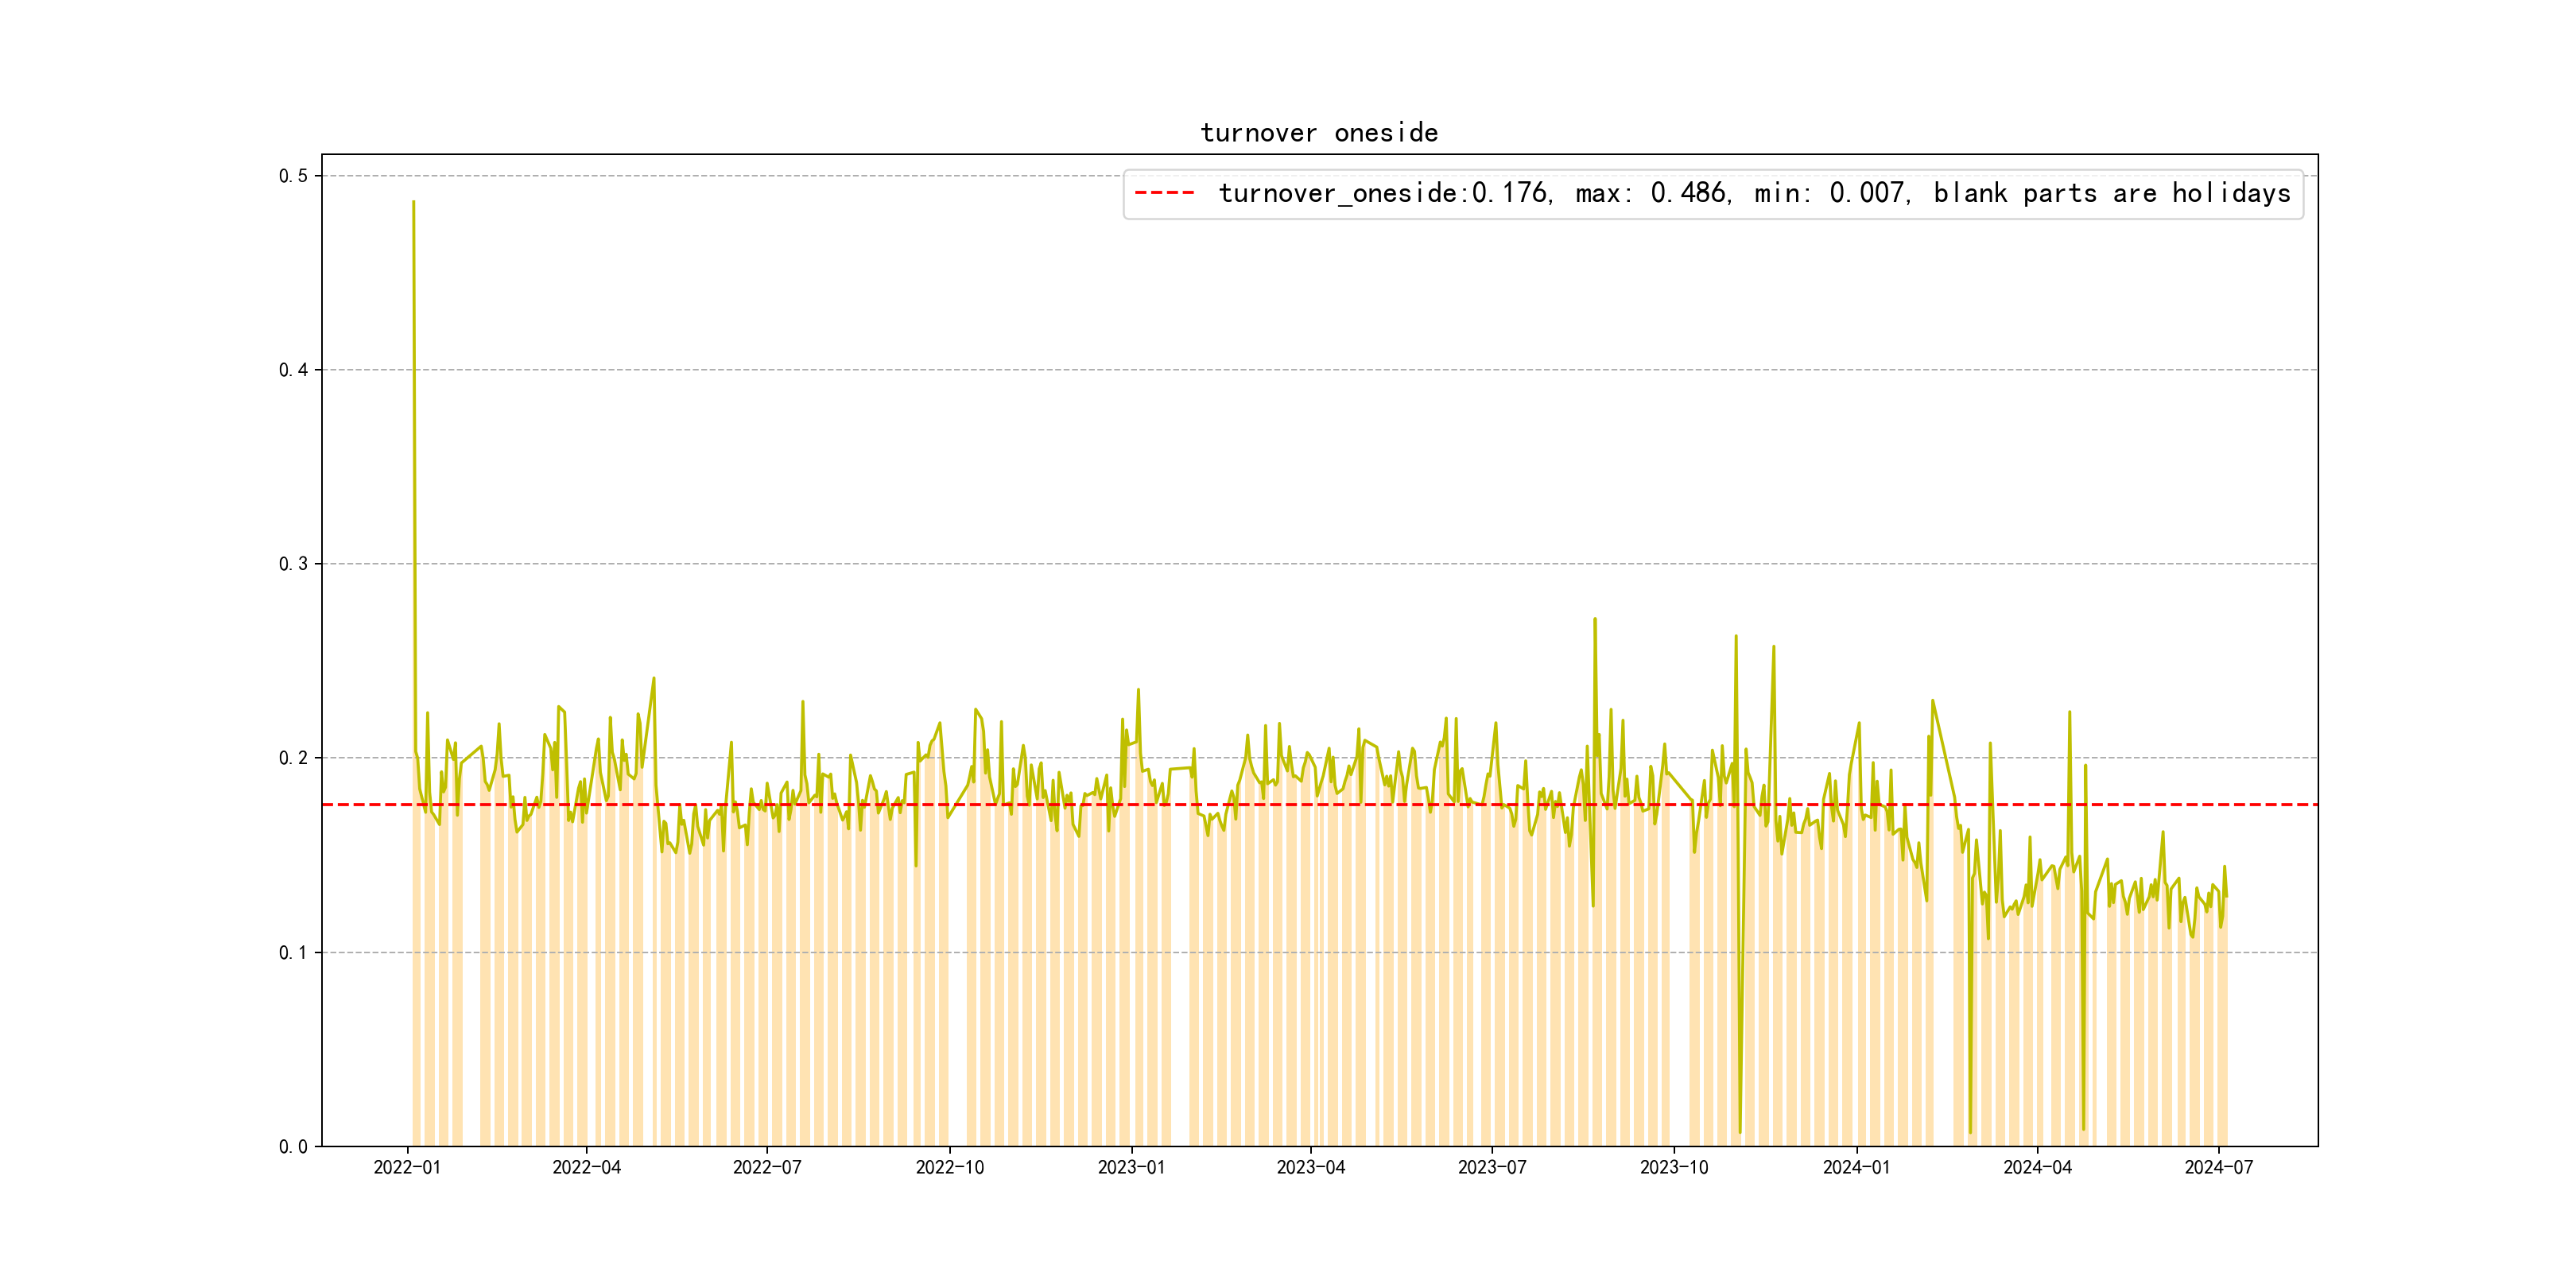Click the red dashed line sample in legend
Viewport: 2576px width, 1288px height.
(x=1164, y=193)
